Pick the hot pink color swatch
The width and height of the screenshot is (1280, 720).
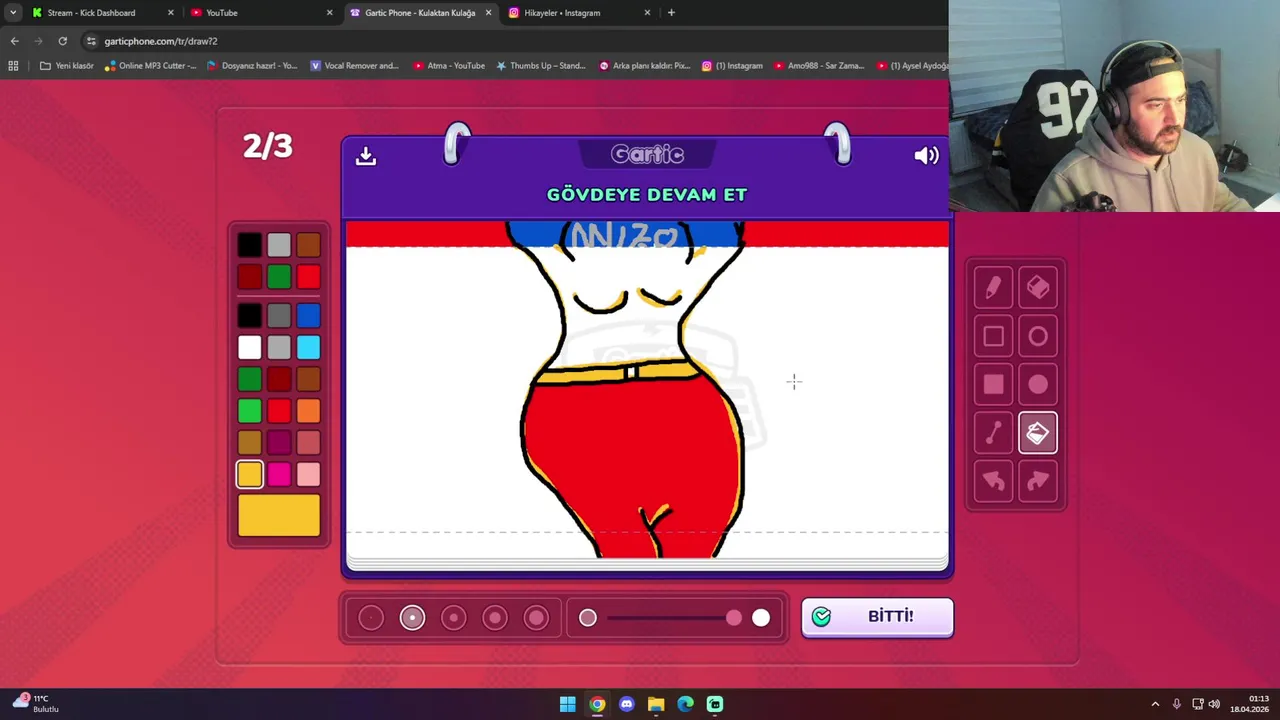click(279, 474)
